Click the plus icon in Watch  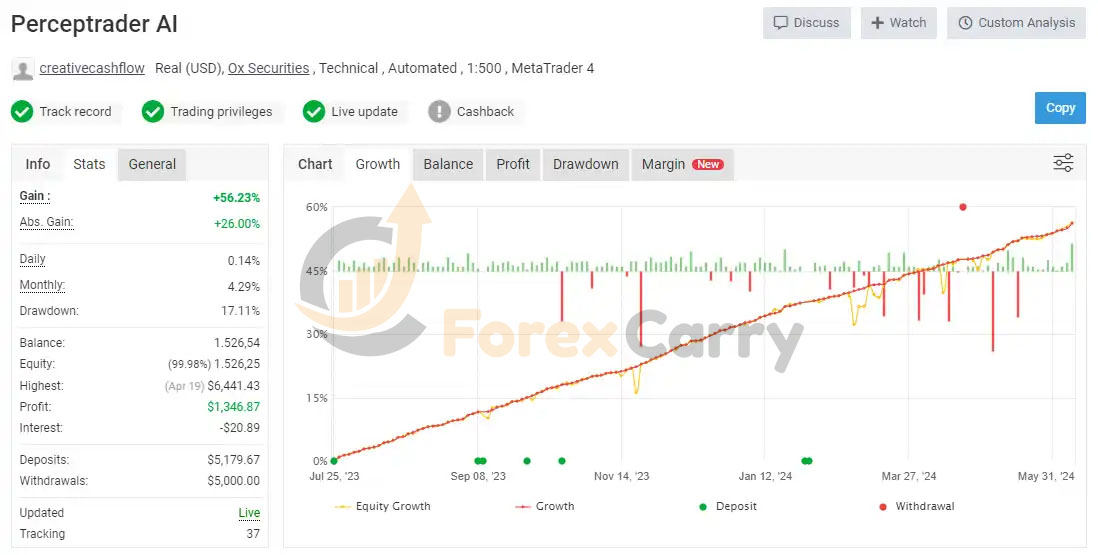877,23
